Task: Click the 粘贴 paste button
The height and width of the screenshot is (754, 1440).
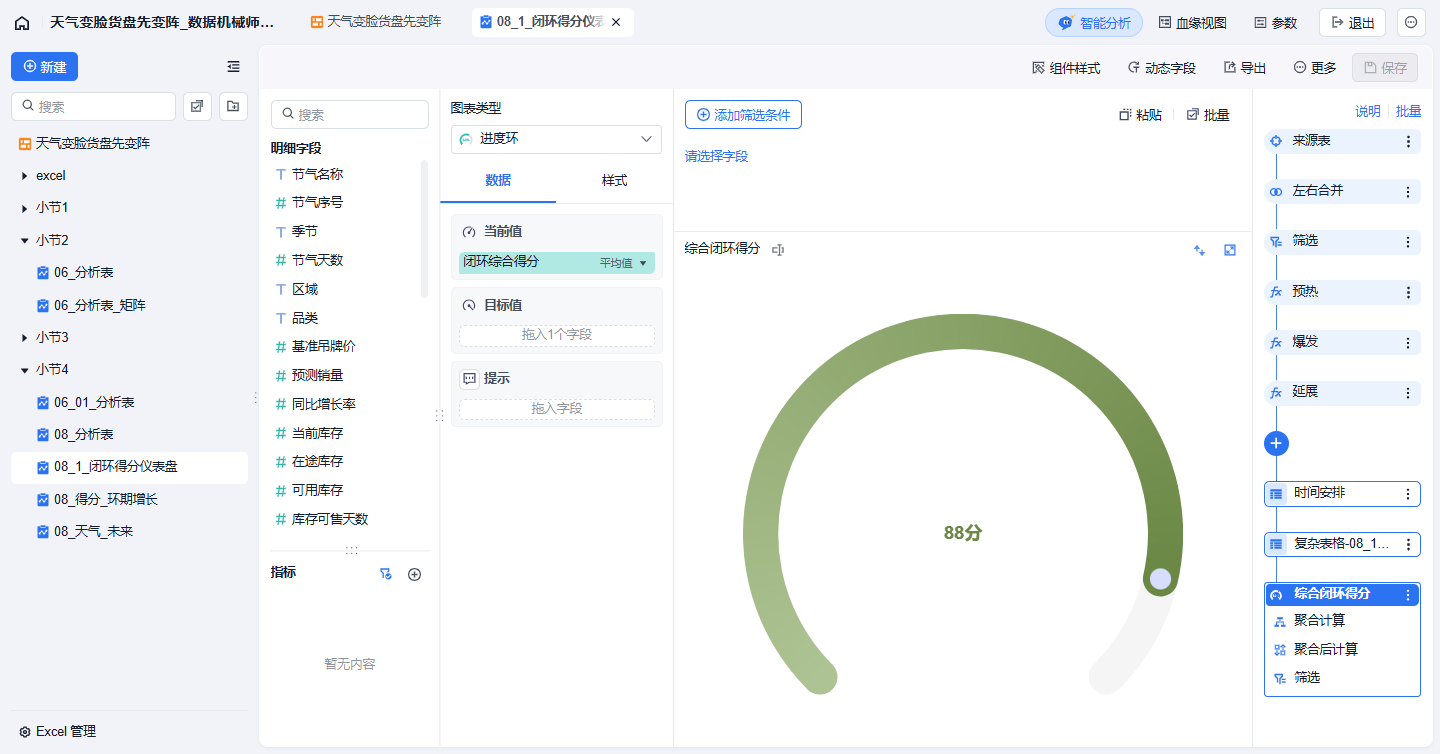Action: pyautogui.click(x=1140, y=115)
